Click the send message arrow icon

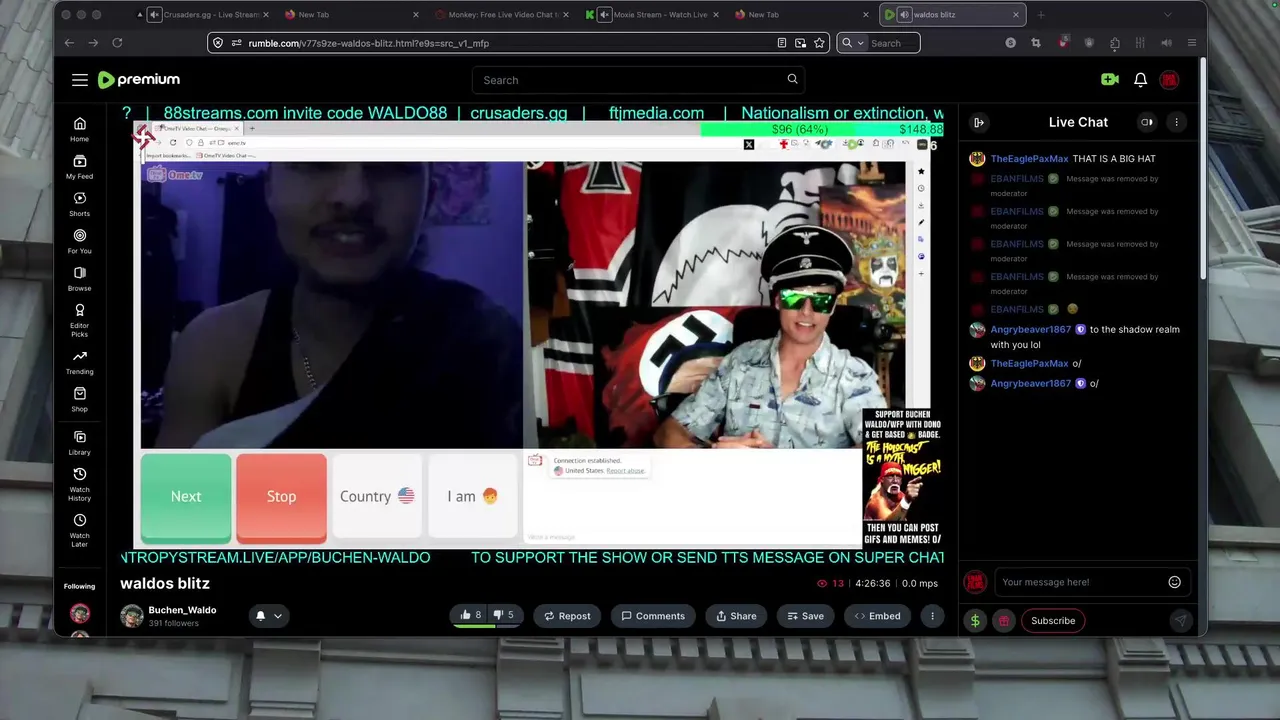[x=1180, y=621]
